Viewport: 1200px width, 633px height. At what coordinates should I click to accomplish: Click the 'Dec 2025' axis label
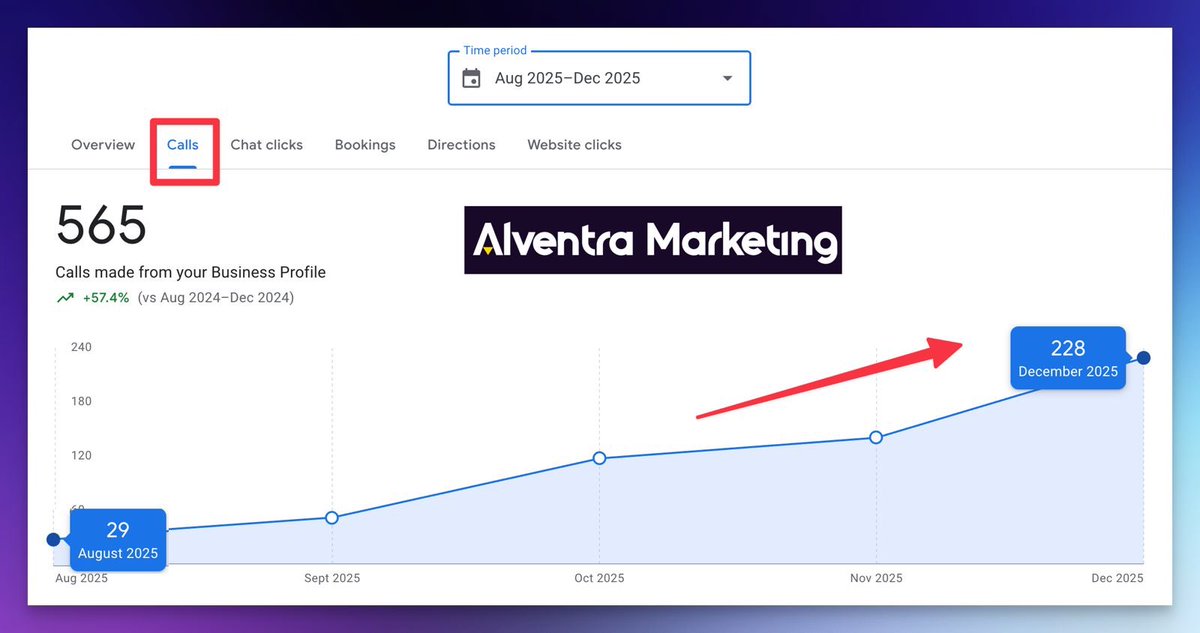(x=1117, y=578)
